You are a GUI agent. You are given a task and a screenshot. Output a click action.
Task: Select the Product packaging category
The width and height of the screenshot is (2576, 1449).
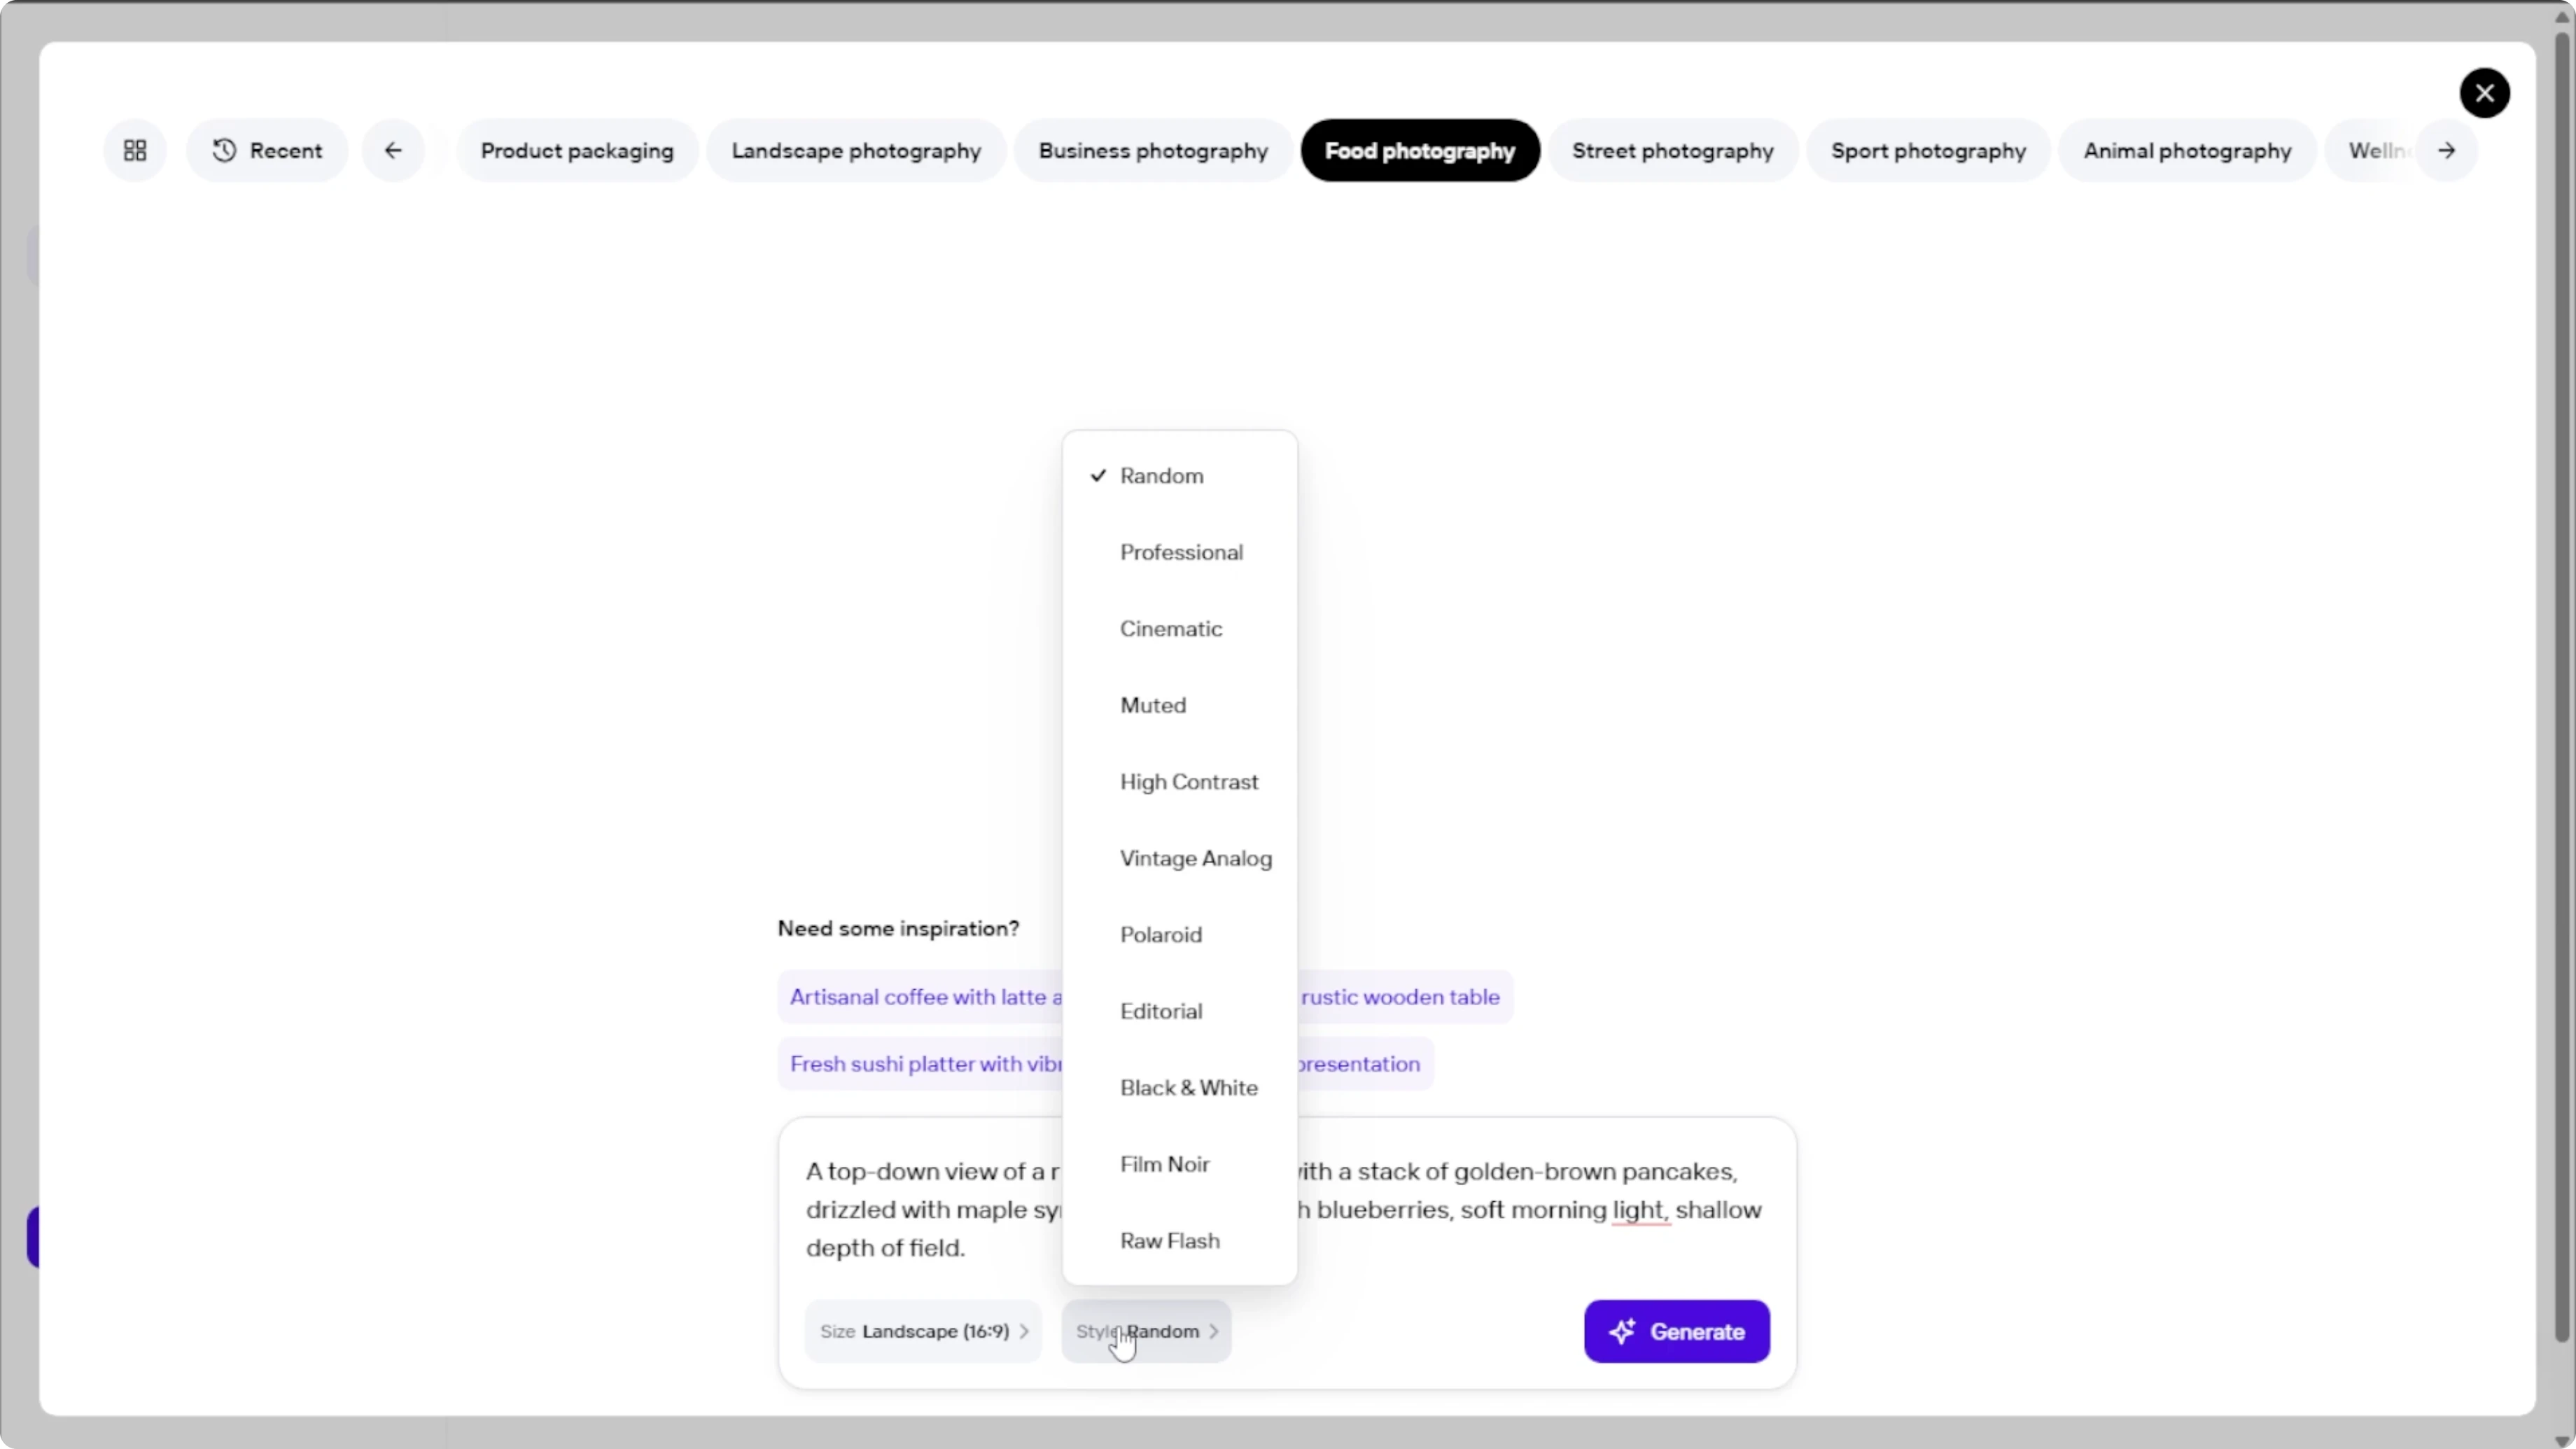coord(577,150)
